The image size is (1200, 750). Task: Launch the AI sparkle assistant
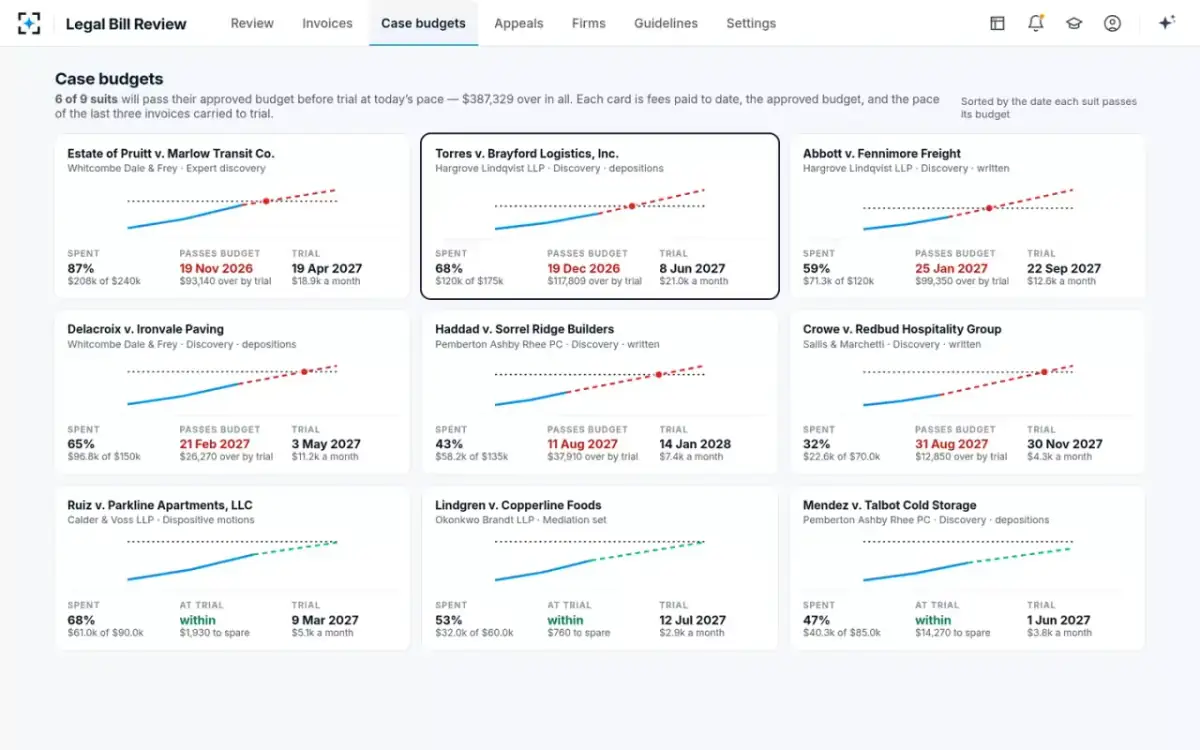[x=1166, y=23]
